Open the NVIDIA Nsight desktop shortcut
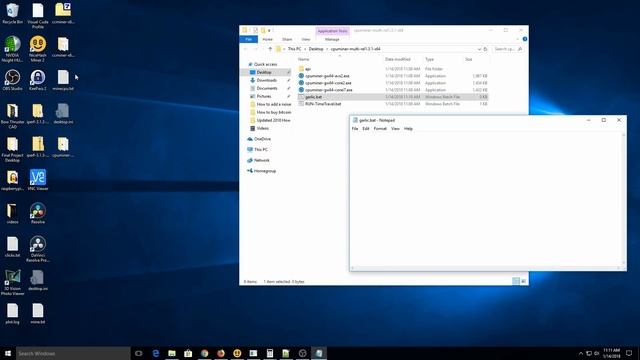 point(12,49)
